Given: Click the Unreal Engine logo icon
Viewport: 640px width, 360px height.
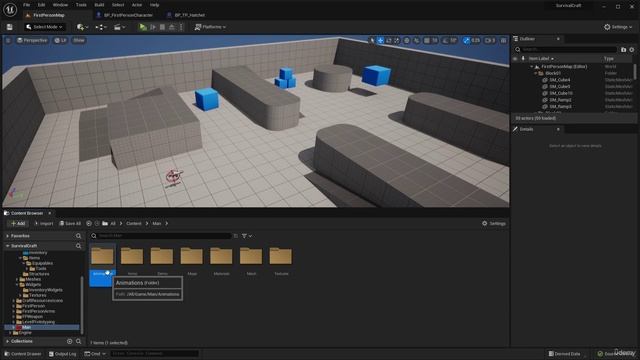Looking at the screenshot, I should click(10, 10).
